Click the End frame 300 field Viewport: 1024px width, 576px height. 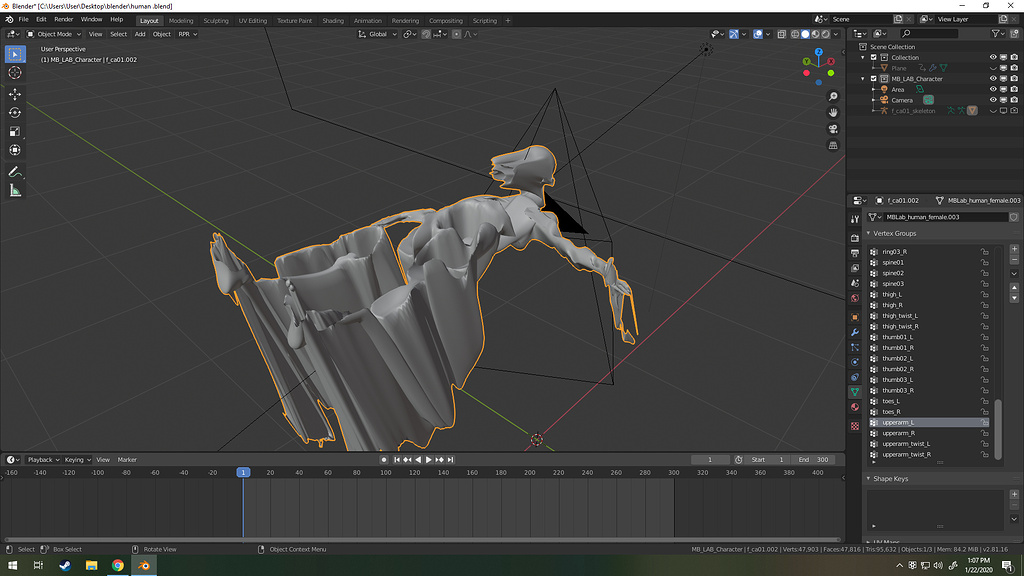click(x=814, y=460)
